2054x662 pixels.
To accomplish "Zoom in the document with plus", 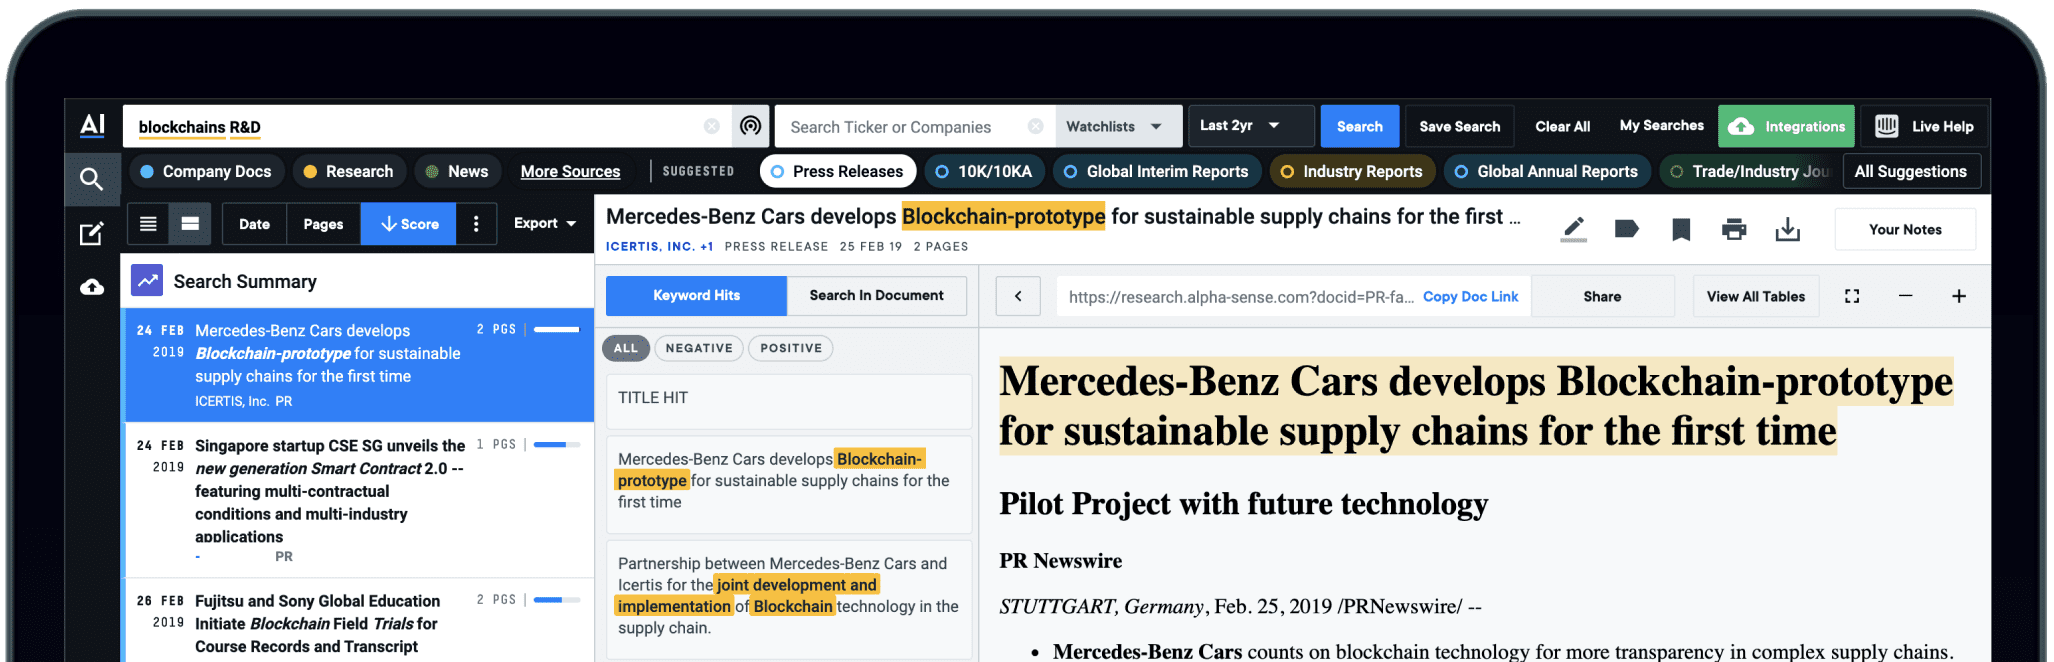I will click(1958, 296).
